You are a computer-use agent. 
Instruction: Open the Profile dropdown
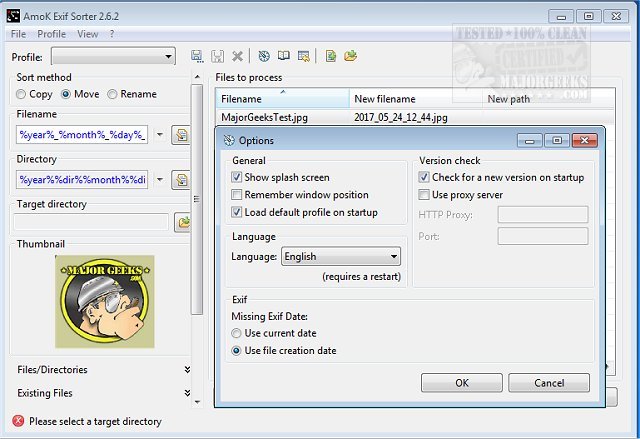point(113,56)
